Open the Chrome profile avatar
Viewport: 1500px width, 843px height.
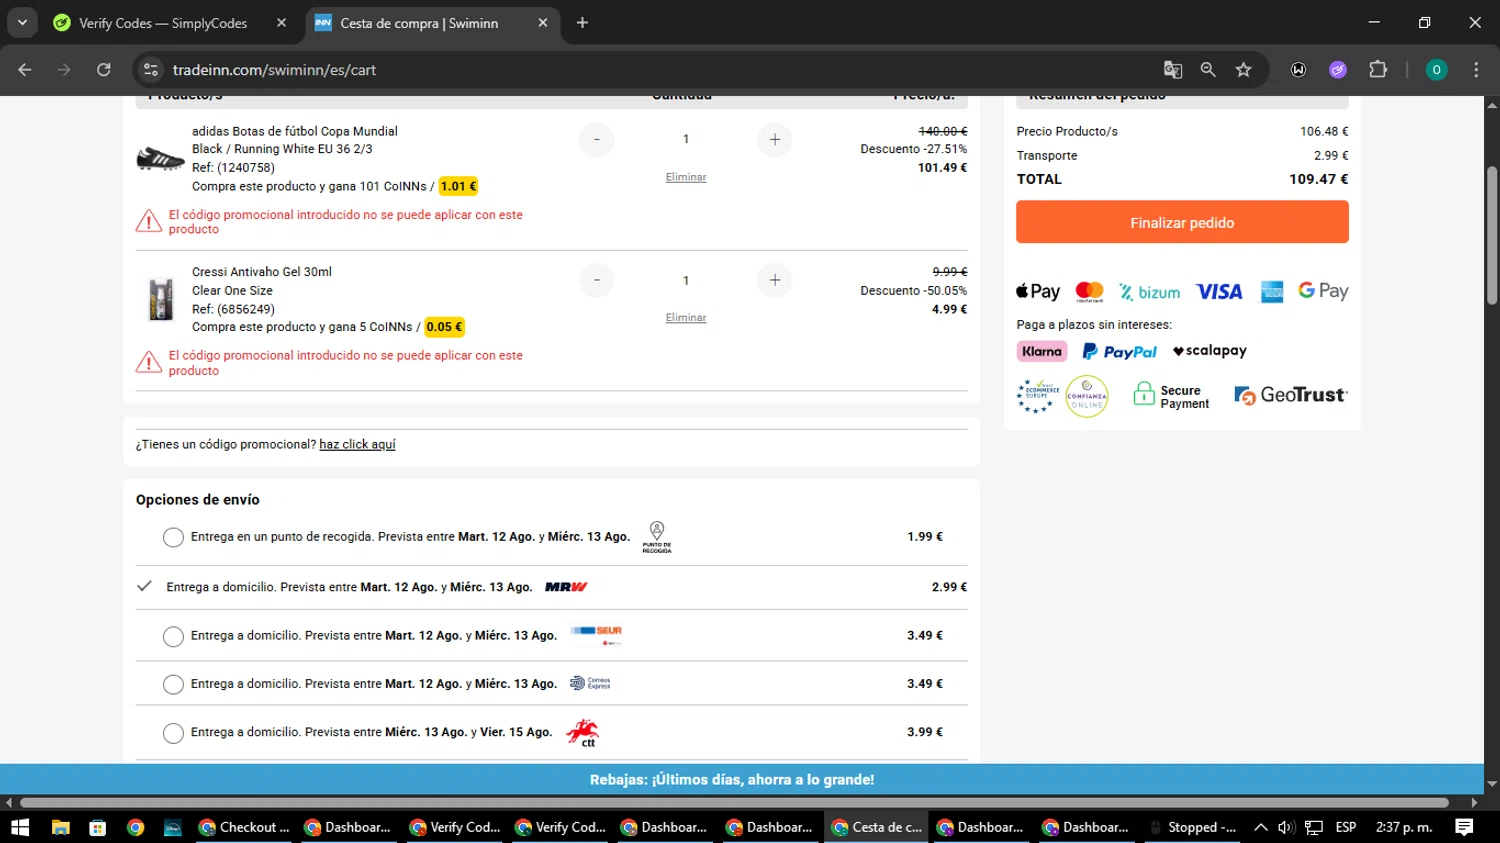click(1436, 70)
